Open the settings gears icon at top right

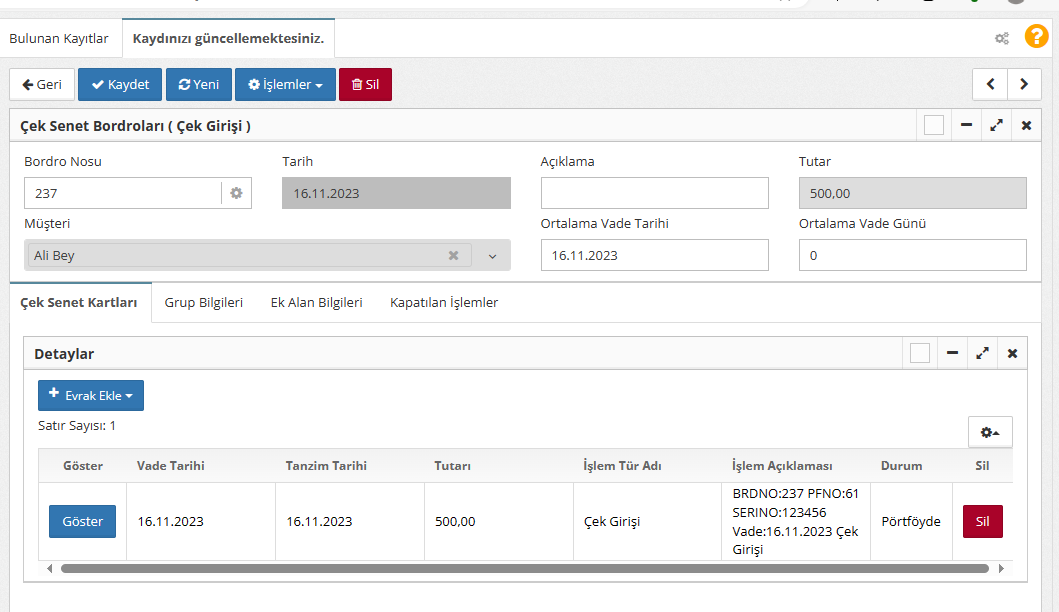(x=1001, y=39)
